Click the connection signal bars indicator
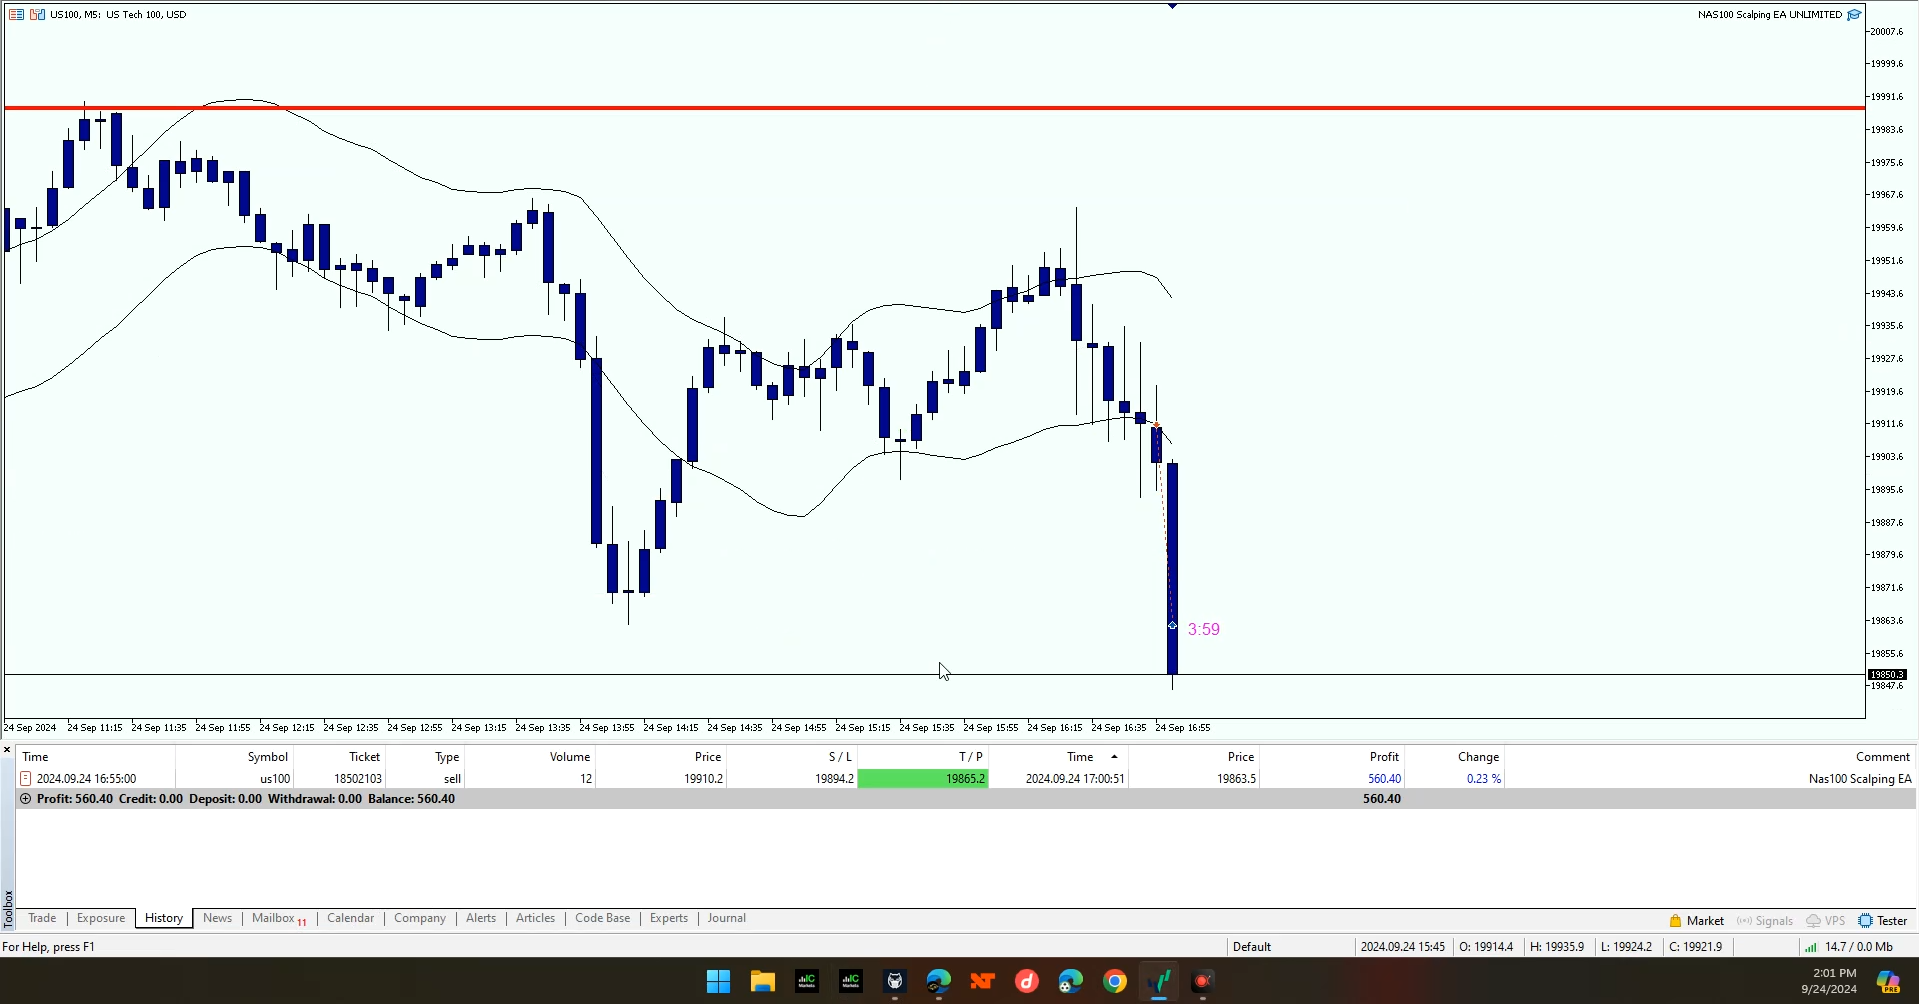 1811,946
